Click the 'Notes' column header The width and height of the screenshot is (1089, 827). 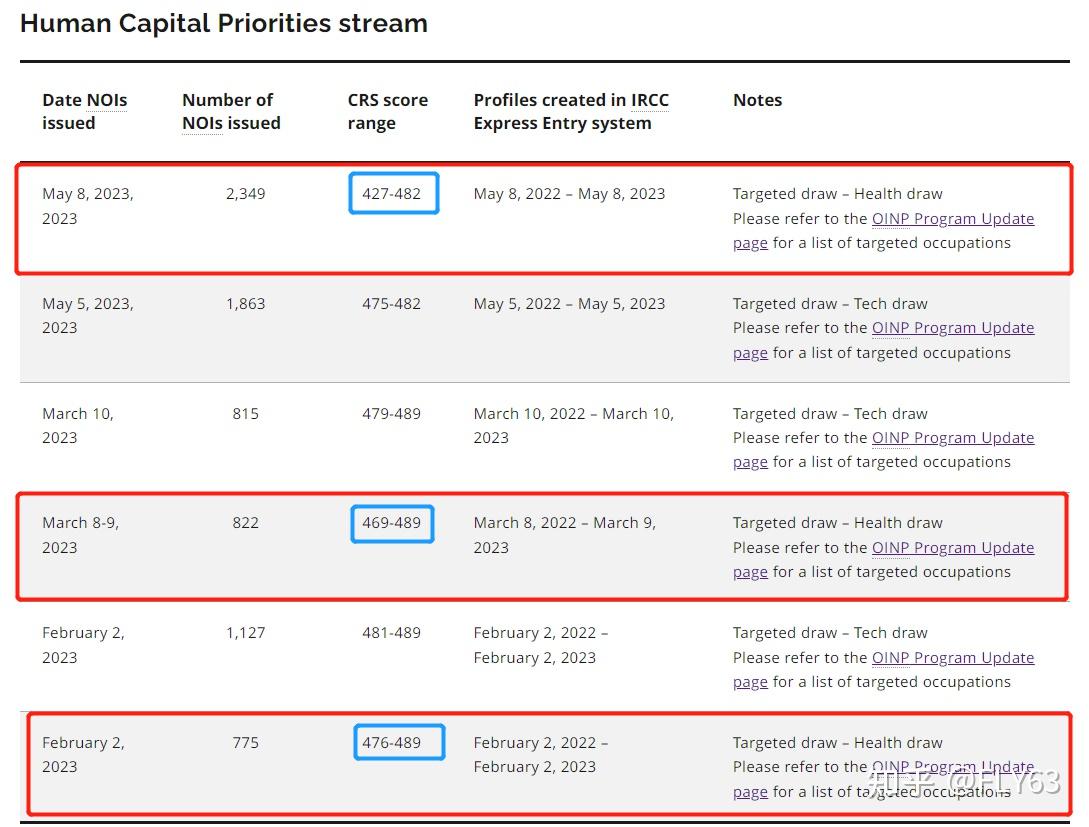758,100
